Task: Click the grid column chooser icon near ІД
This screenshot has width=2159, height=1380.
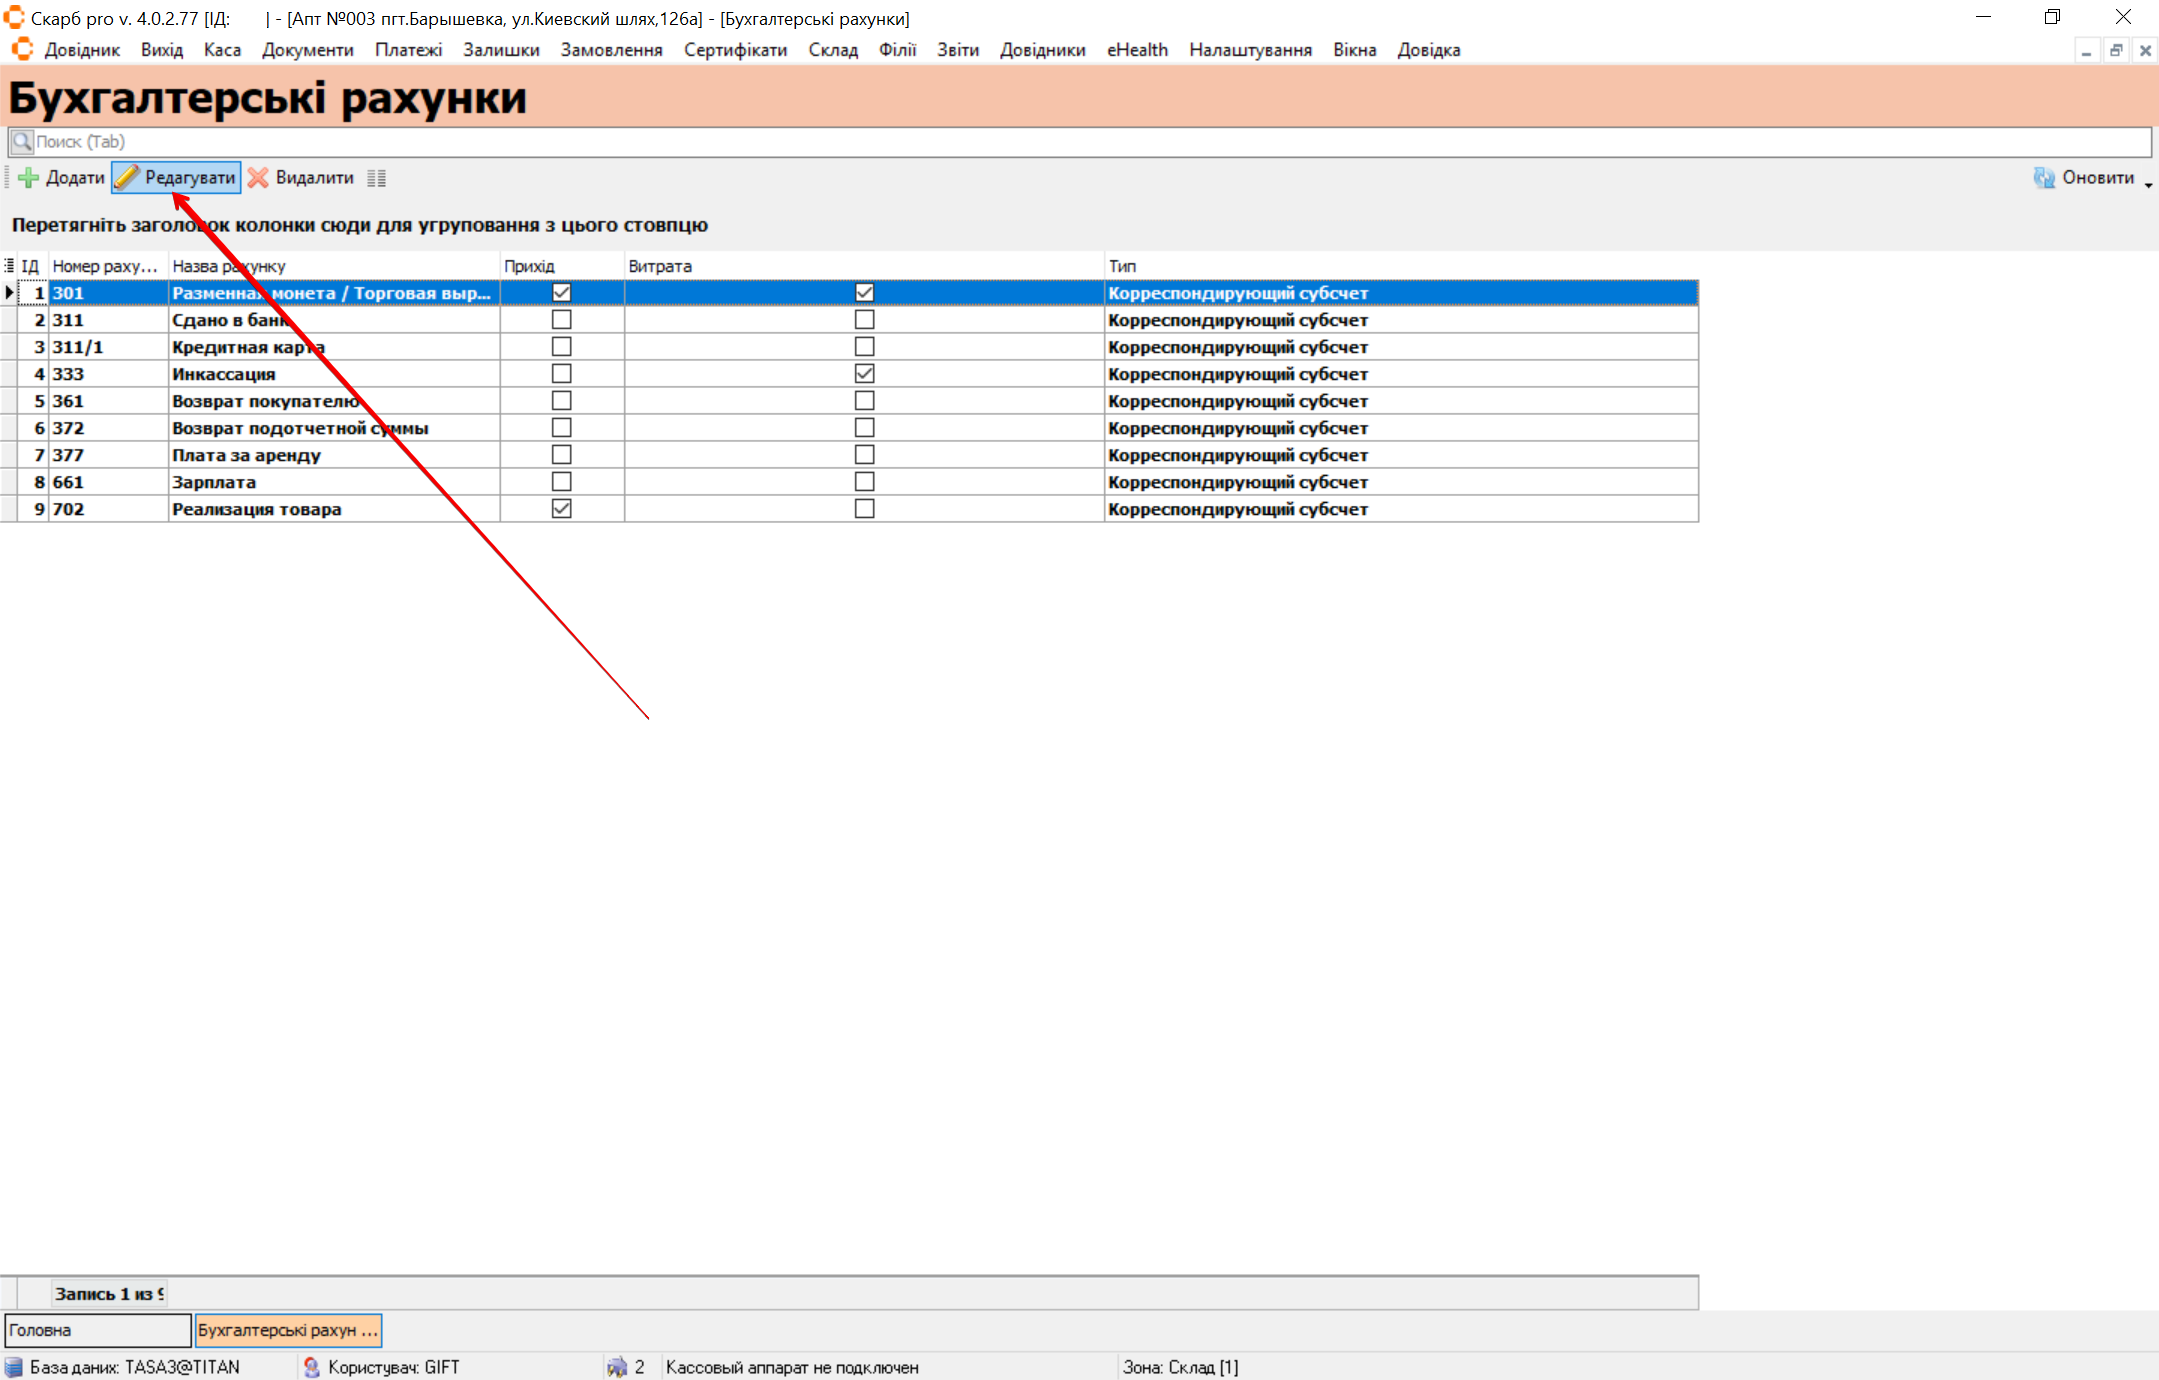Action: (9, 266)
